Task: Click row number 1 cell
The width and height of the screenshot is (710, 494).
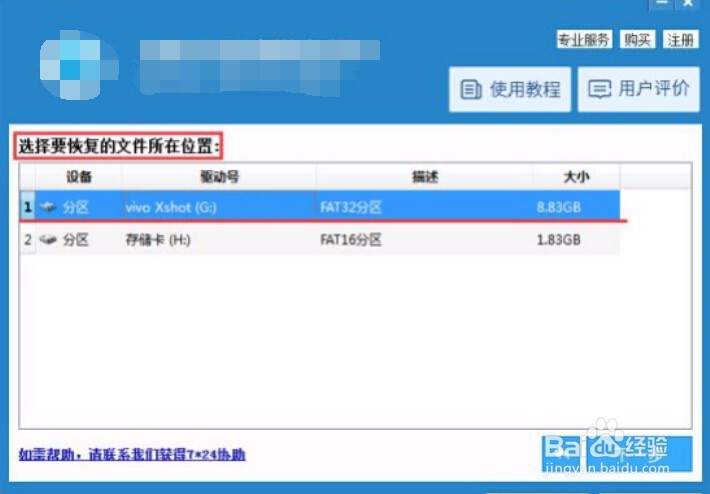Action: [x=28, y=207]
